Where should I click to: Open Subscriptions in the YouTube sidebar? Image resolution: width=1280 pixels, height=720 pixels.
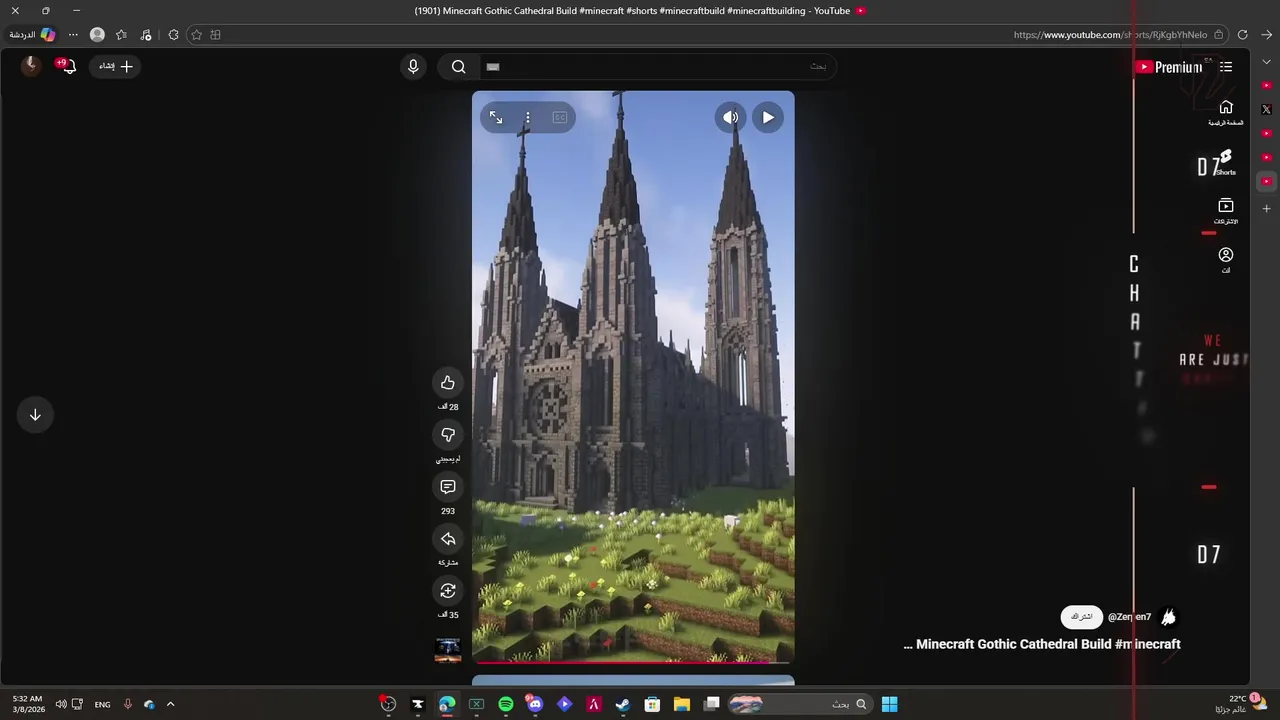coord(1226,211)
